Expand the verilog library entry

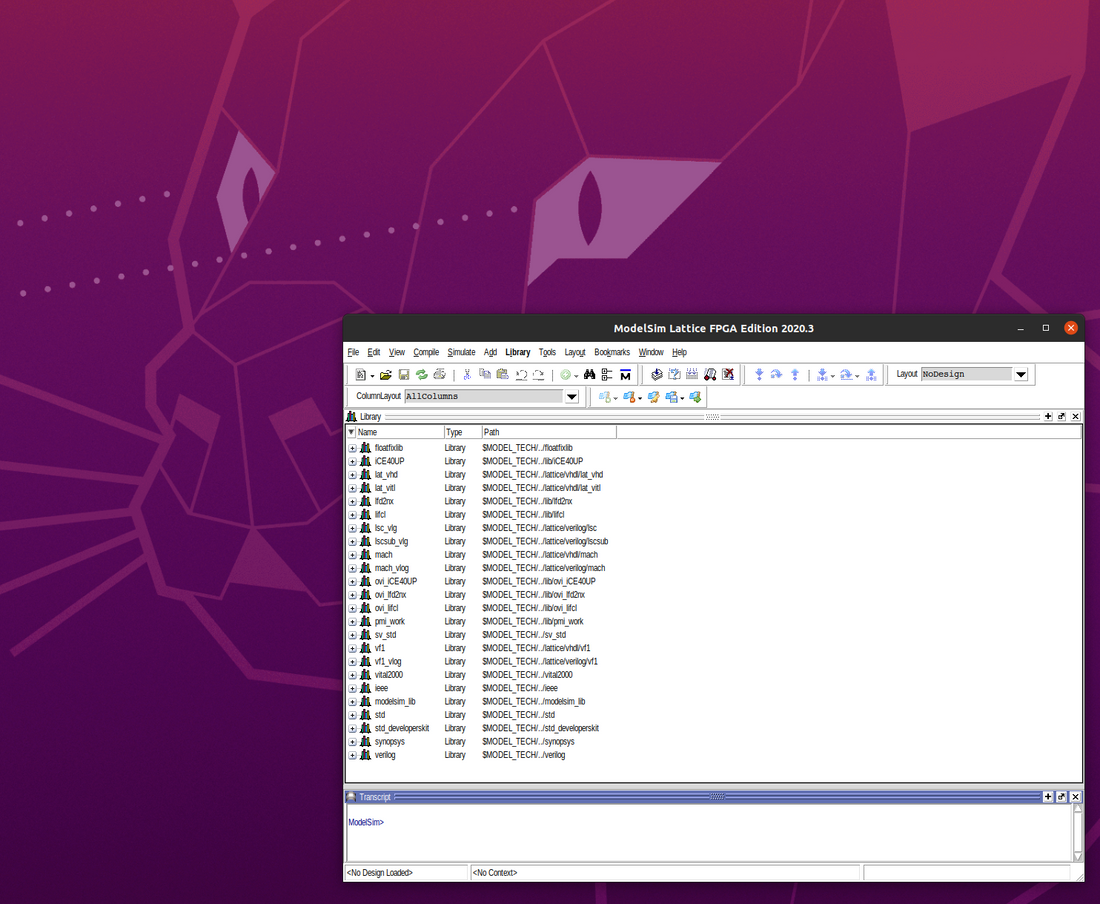(x=352, y=755)
